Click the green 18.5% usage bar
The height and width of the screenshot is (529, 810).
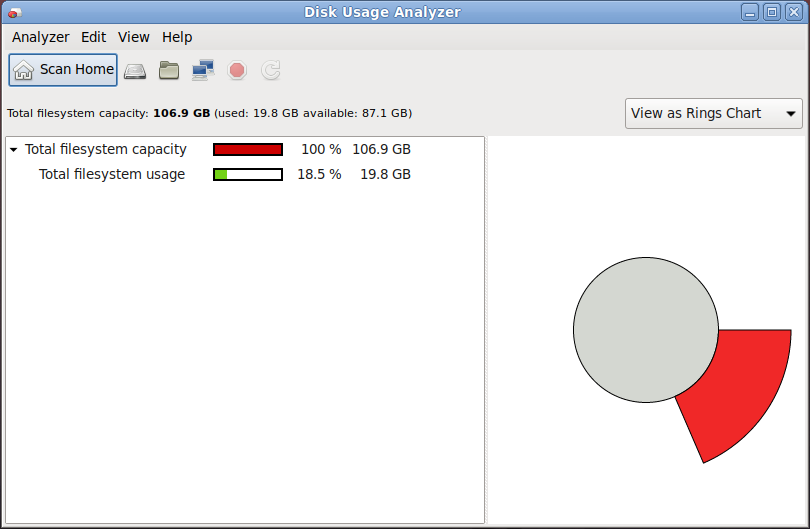[248, 174]
